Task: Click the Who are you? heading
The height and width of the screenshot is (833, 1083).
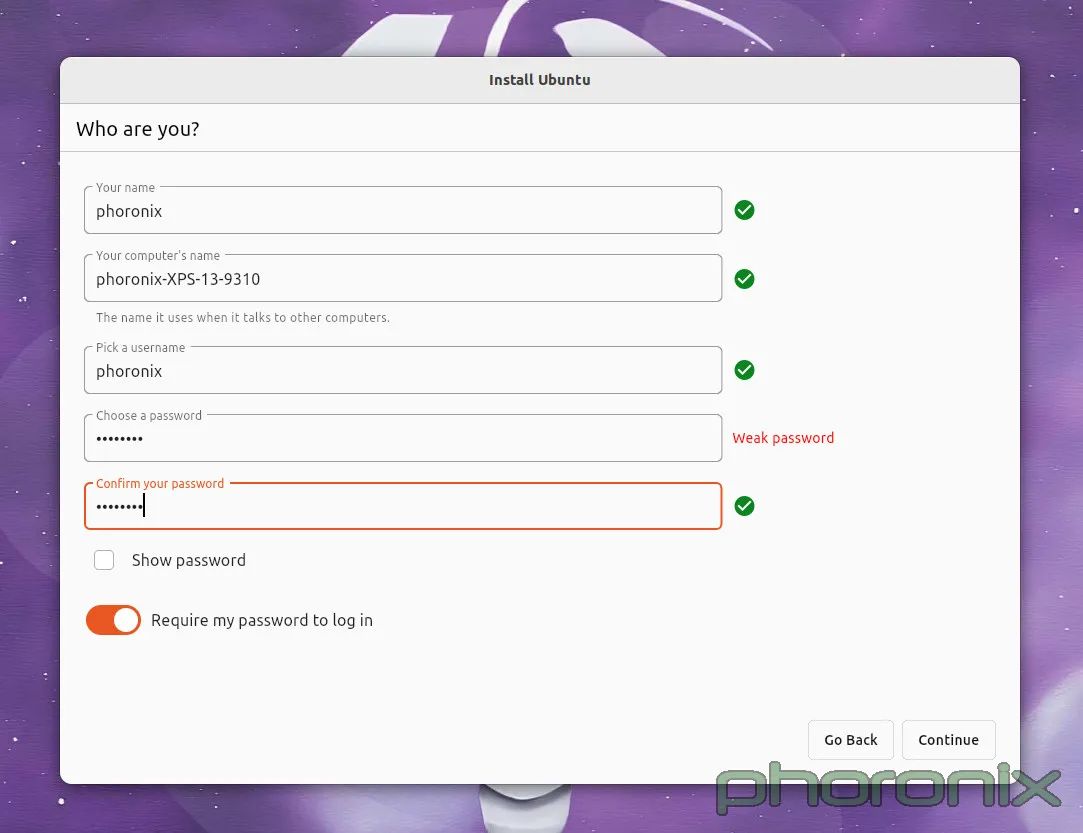Action: coord(137,129)
